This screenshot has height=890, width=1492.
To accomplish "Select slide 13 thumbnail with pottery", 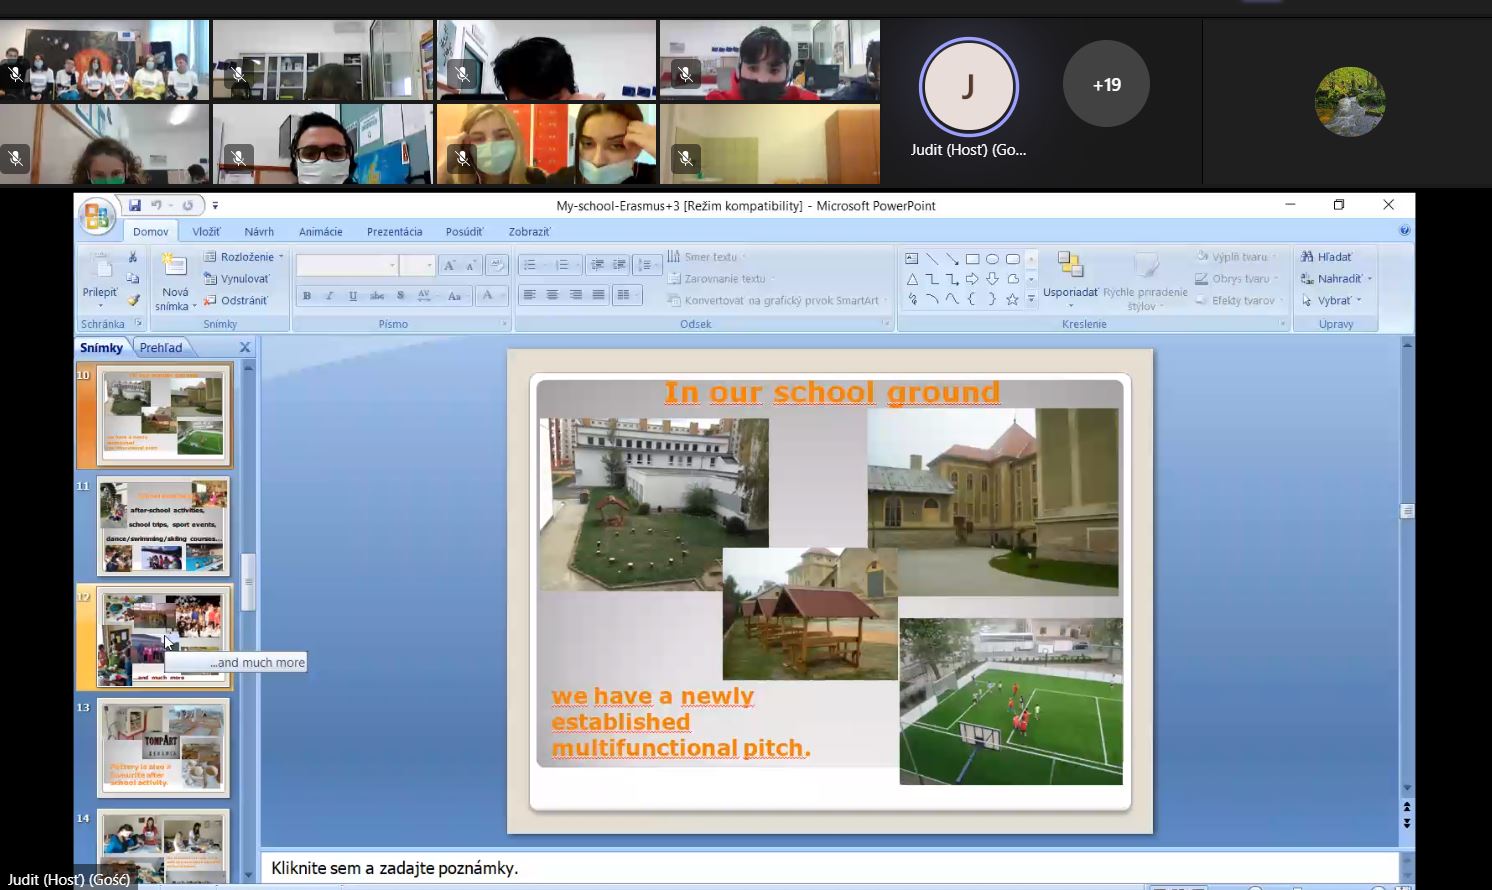I will click(164, 748).
